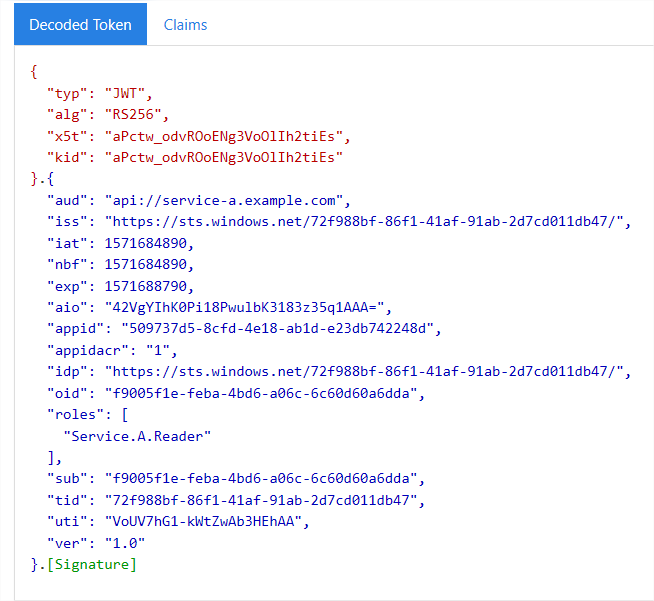
Task: Click the "kid" header value line
Action: coord(195,158)
